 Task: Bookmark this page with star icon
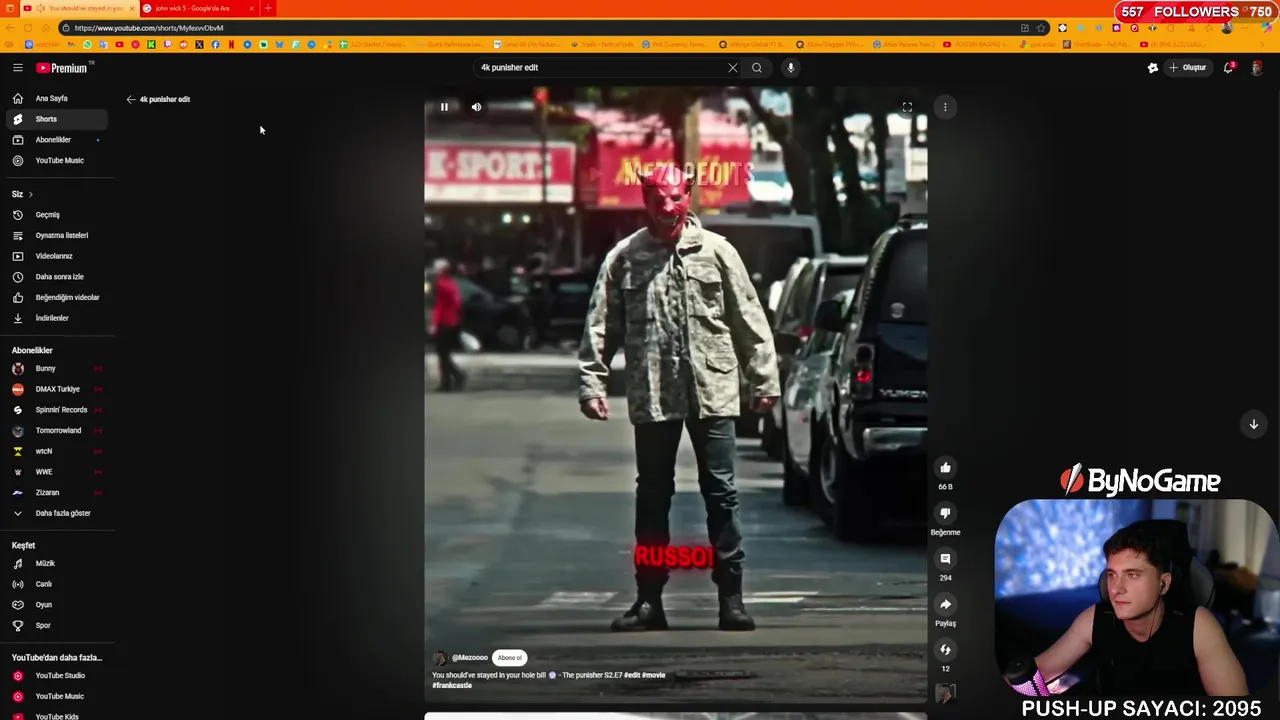point(1041,28)
